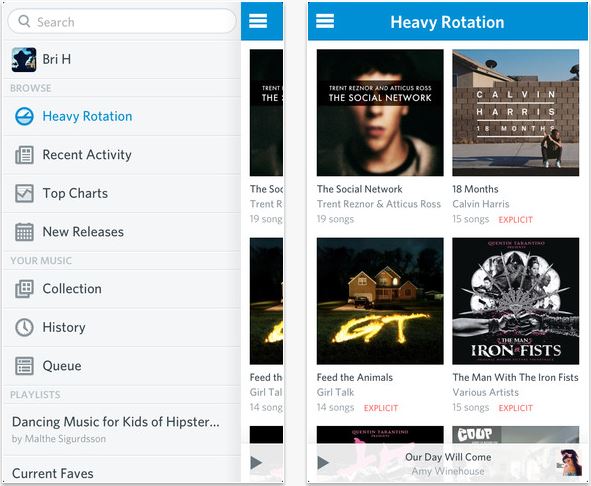This screenshot has width=591, height=486.
Task: Click now playing artist Amy Winehouse
Action: point(448,471)
